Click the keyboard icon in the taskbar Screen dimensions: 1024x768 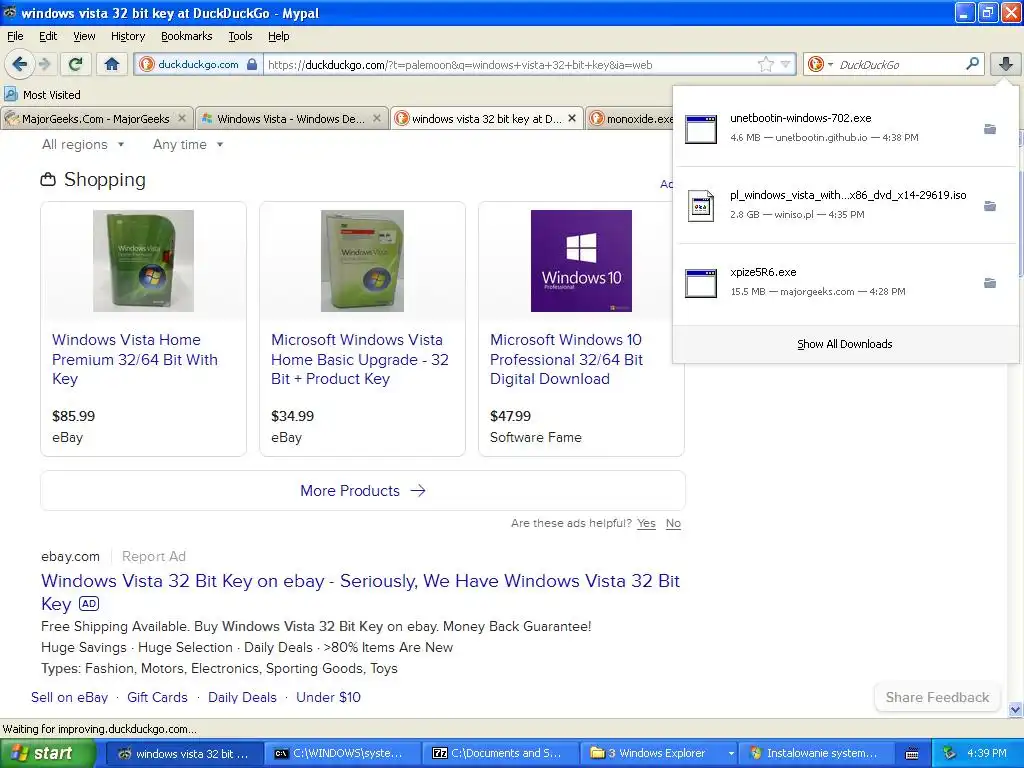912,754
